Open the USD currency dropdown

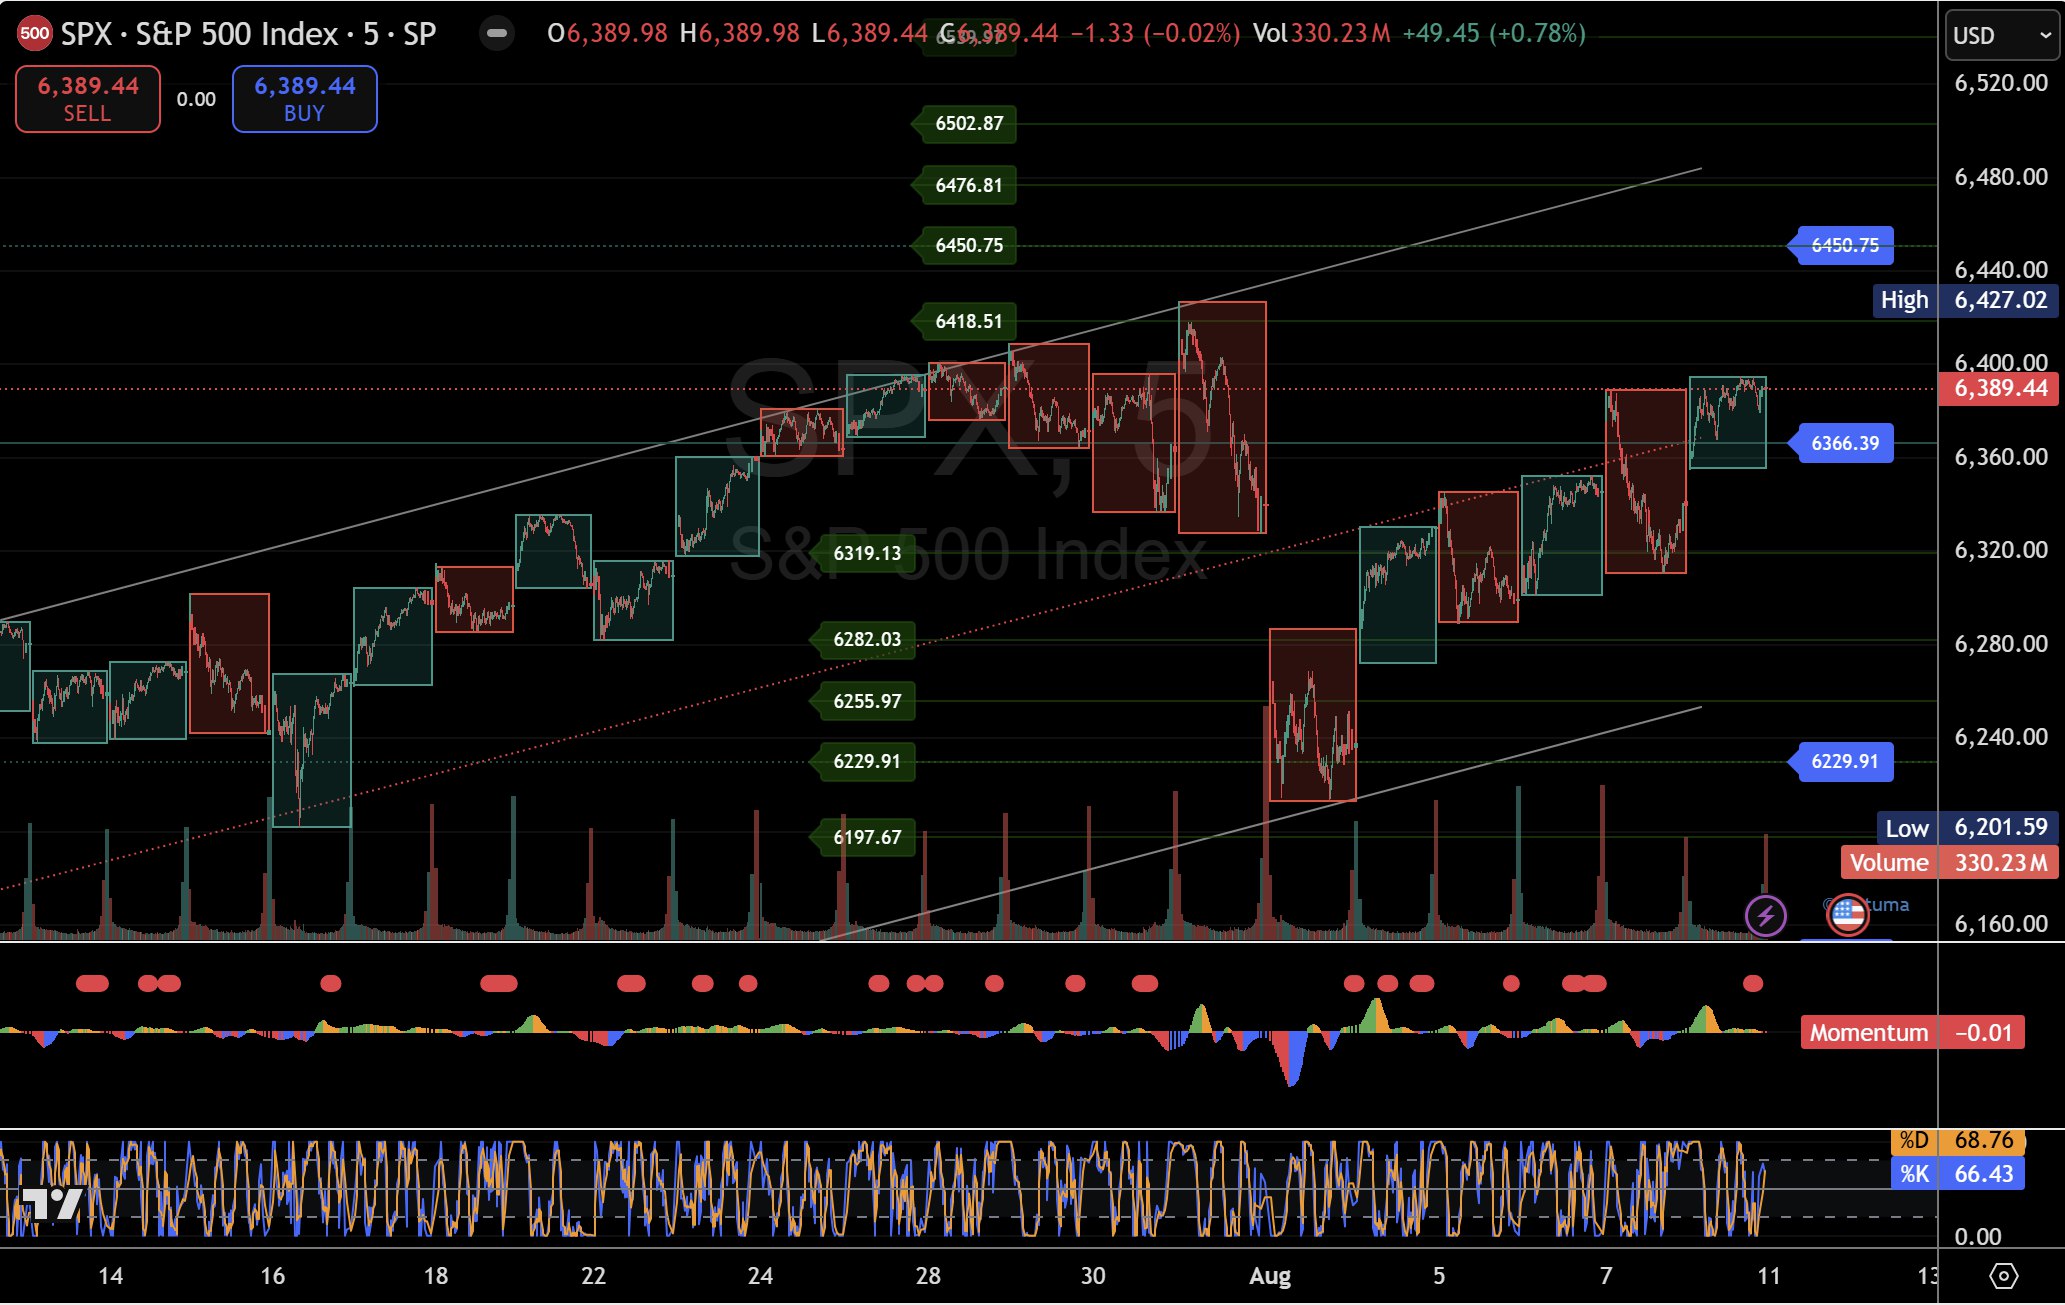2001,36
